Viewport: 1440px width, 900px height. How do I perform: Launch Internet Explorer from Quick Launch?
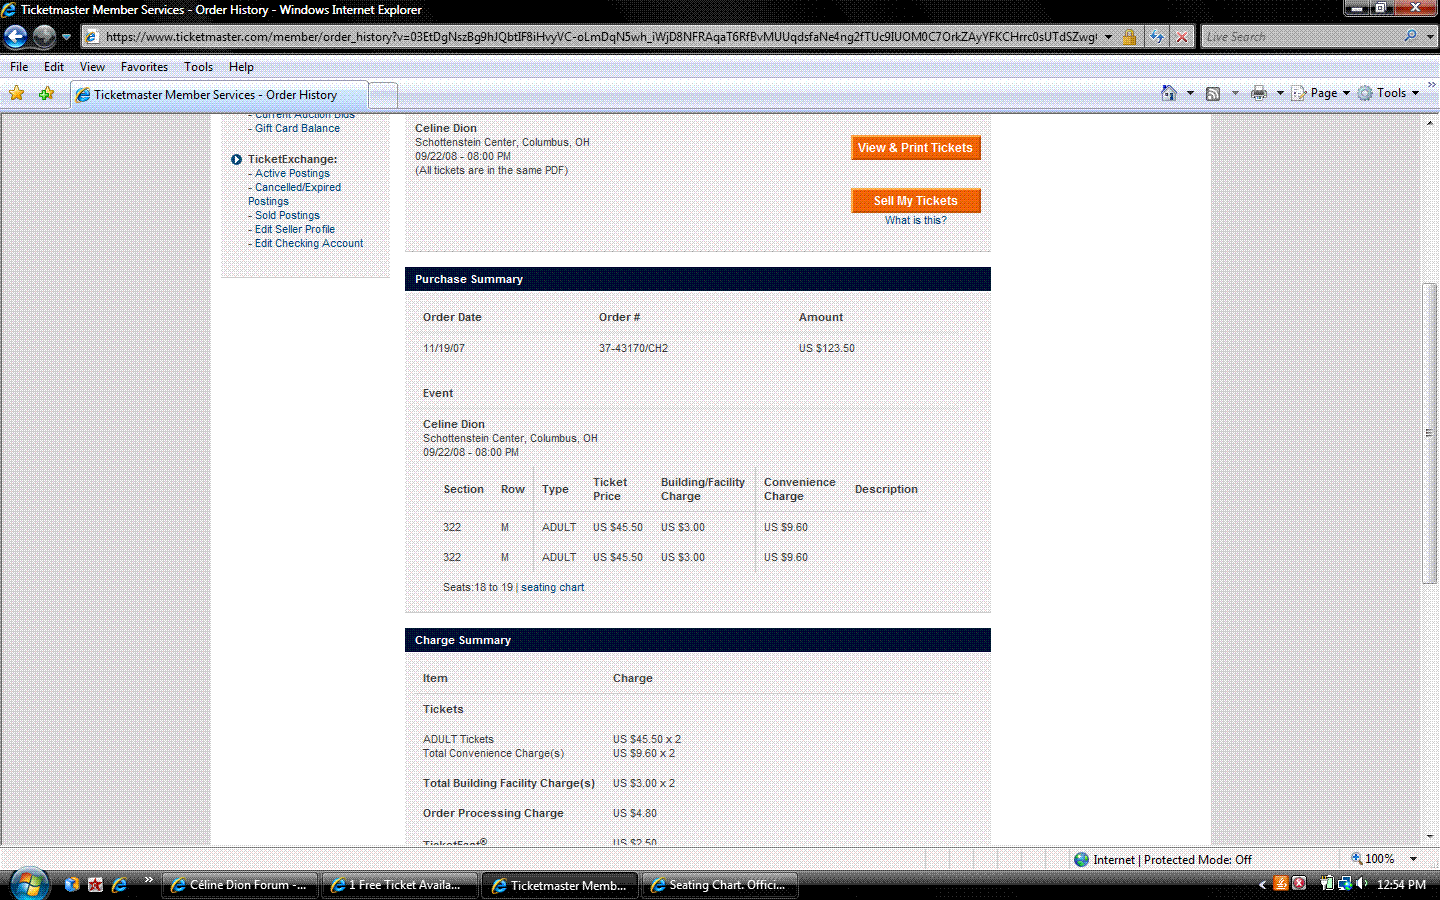click(x=120, y=885)
